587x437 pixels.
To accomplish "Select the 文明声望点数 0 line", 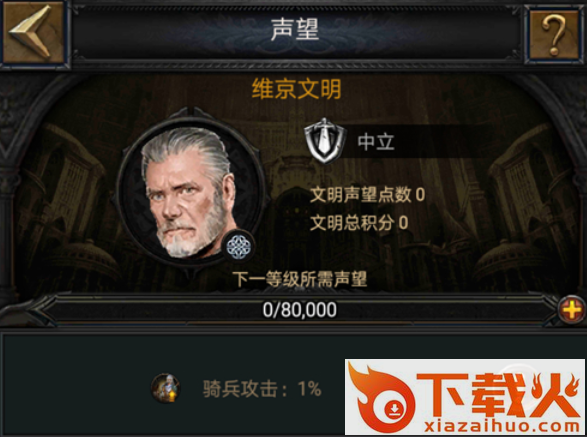I will pos(367,195).
